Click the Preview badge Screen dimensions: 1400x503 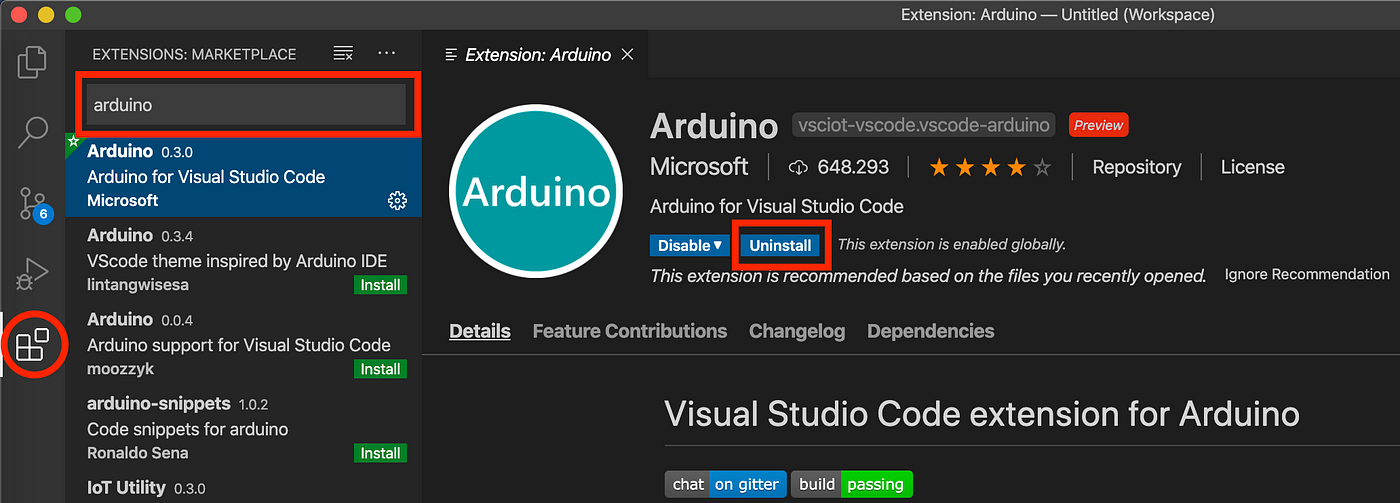pyautogui.click(x=1098, y=126)
